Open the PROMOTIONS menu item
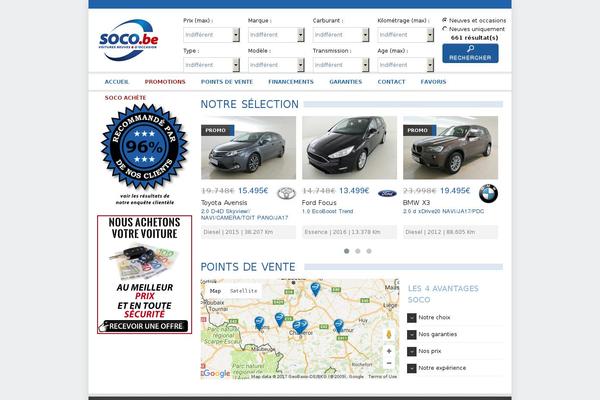Image resolution: width=600 pixels, height=400 pixels. point(165,82)
